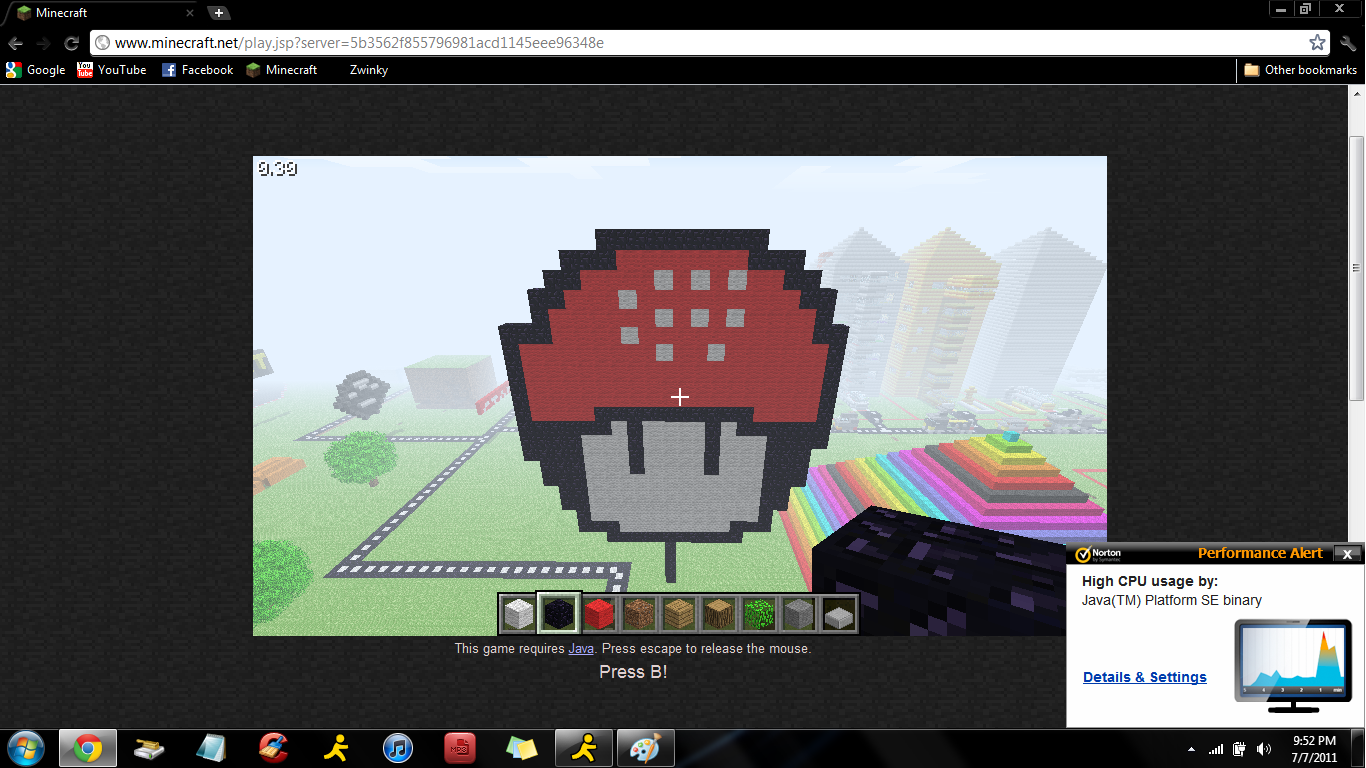Show hidden system tray icons
The width and height of the screenshot is (1366, 768).
1190,749
